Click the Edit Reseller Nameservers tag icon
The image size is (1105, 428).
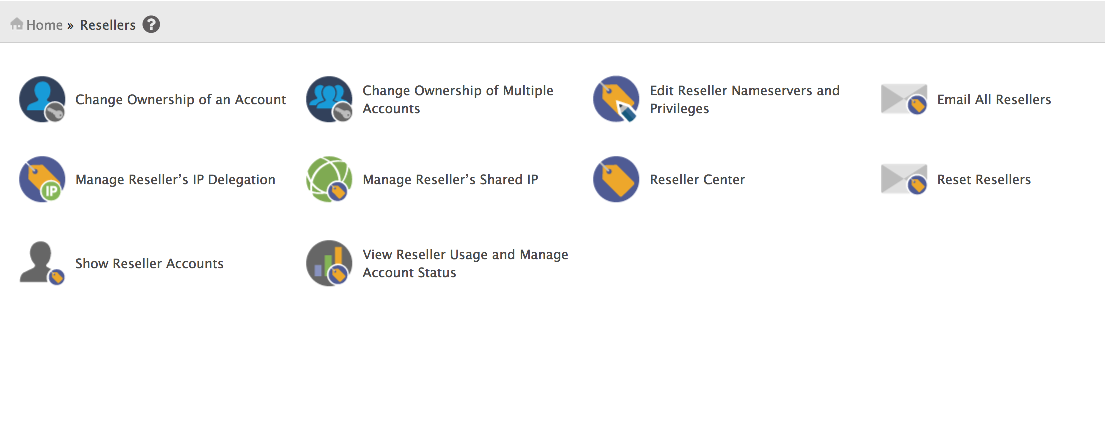point(616,99)
